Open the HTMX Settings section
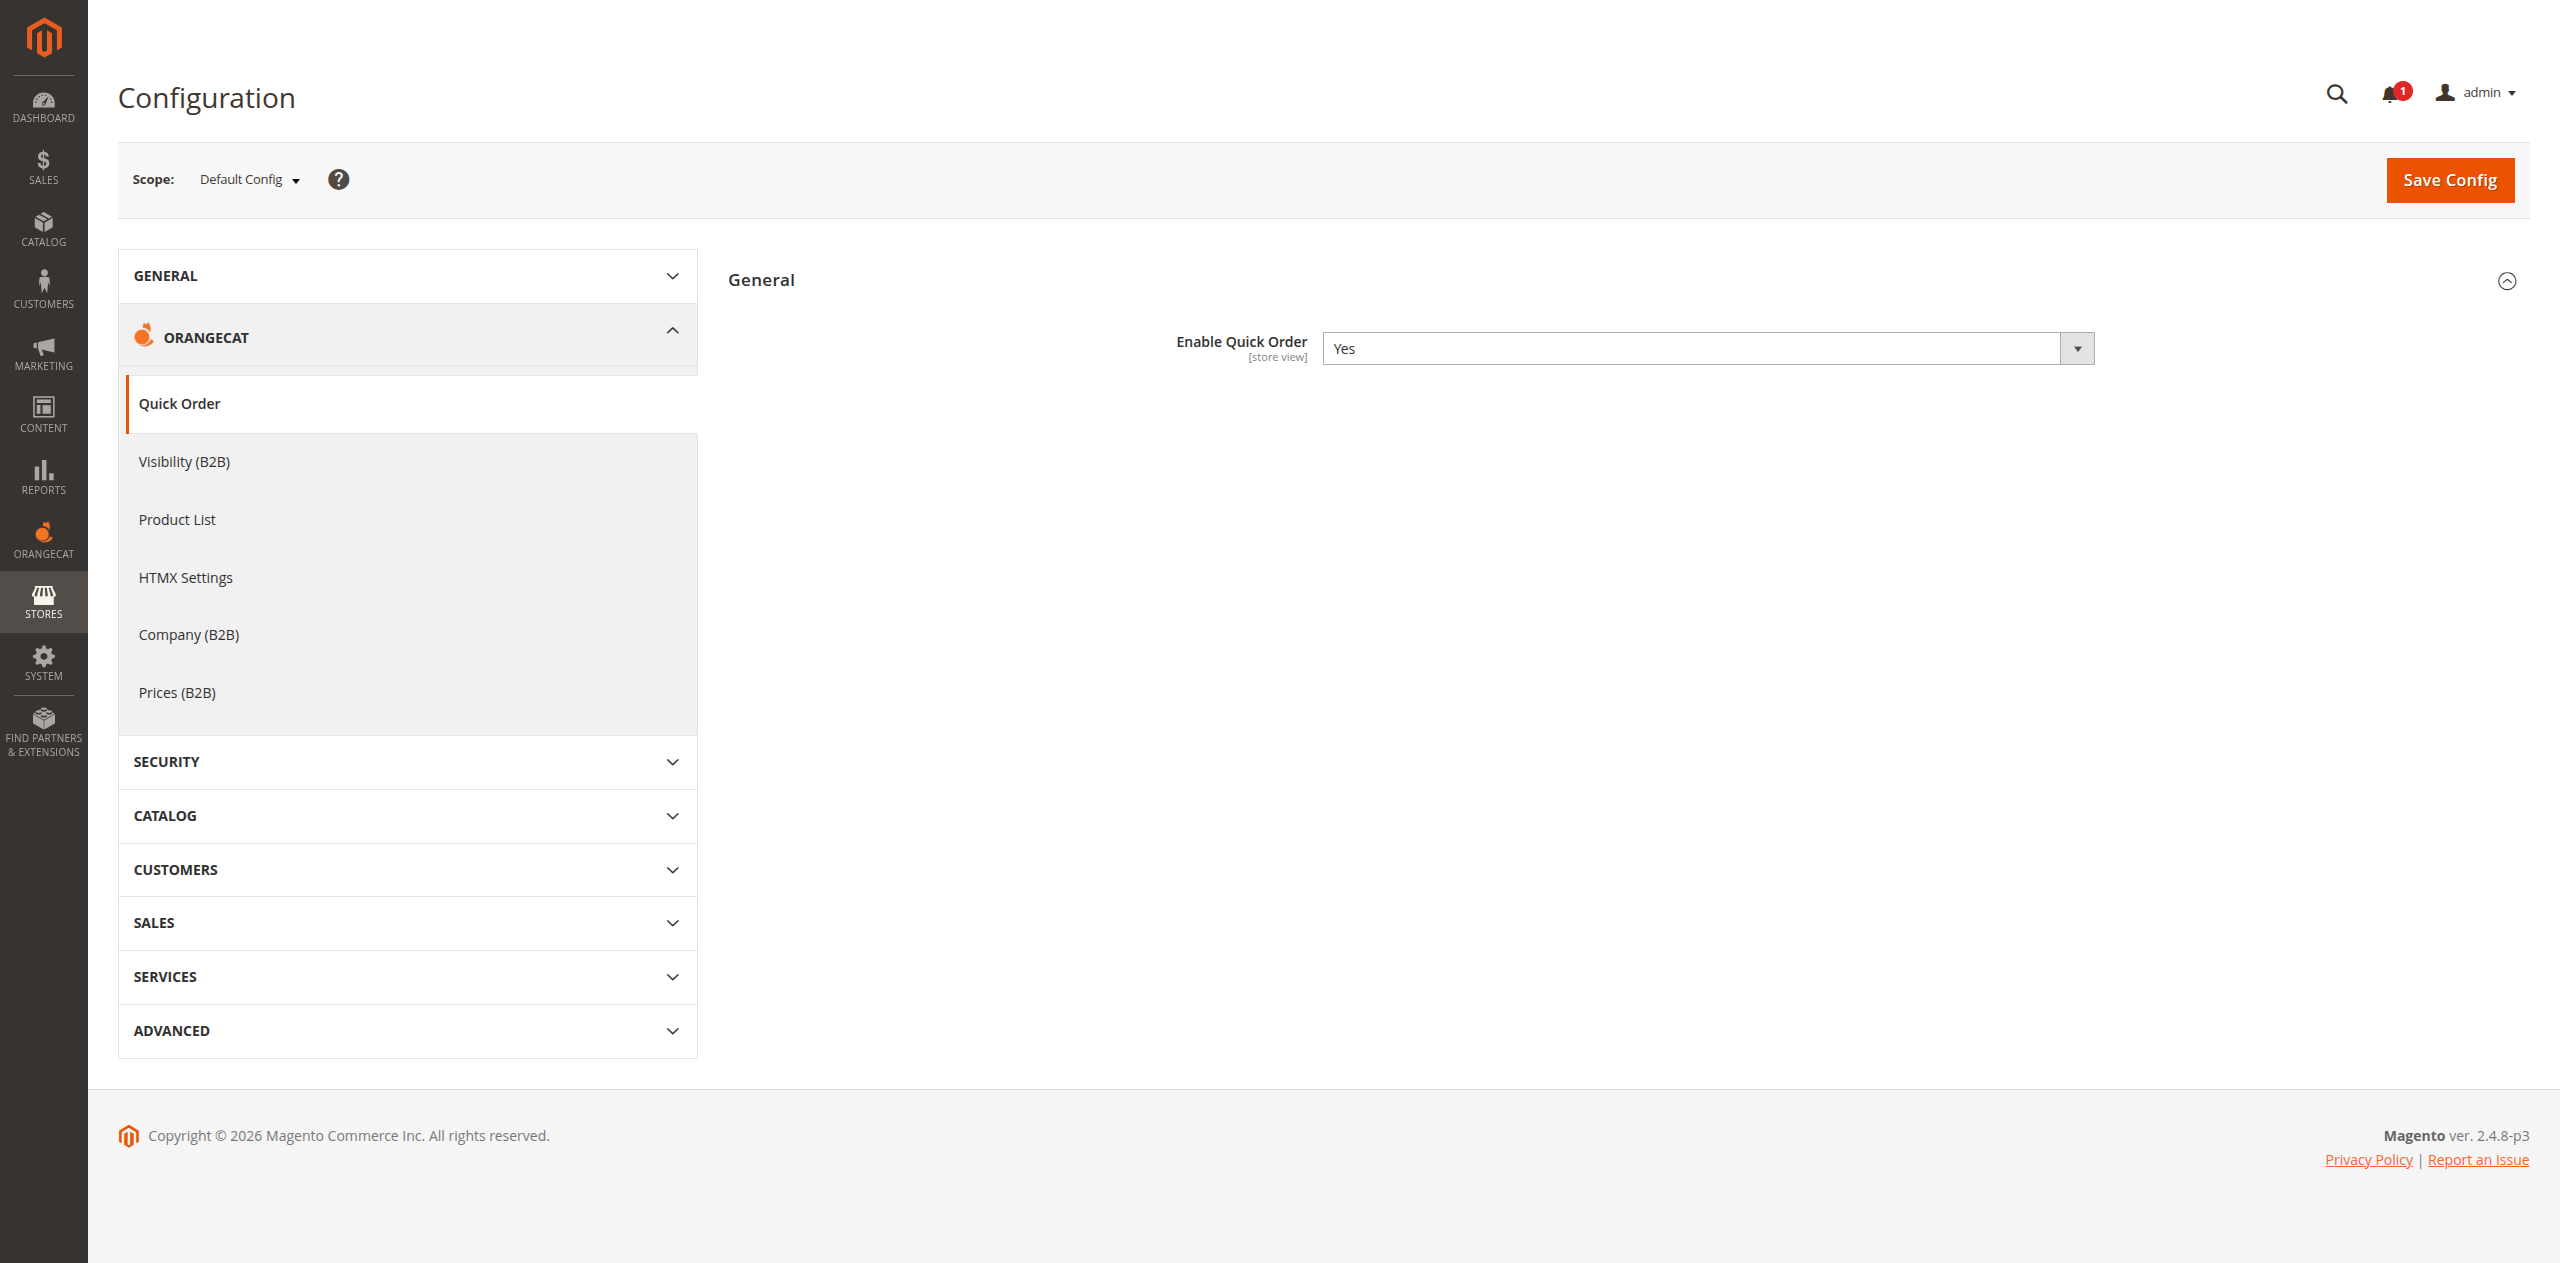The width and height of the screenshot is (2560, 1263). tap(186, 577)
